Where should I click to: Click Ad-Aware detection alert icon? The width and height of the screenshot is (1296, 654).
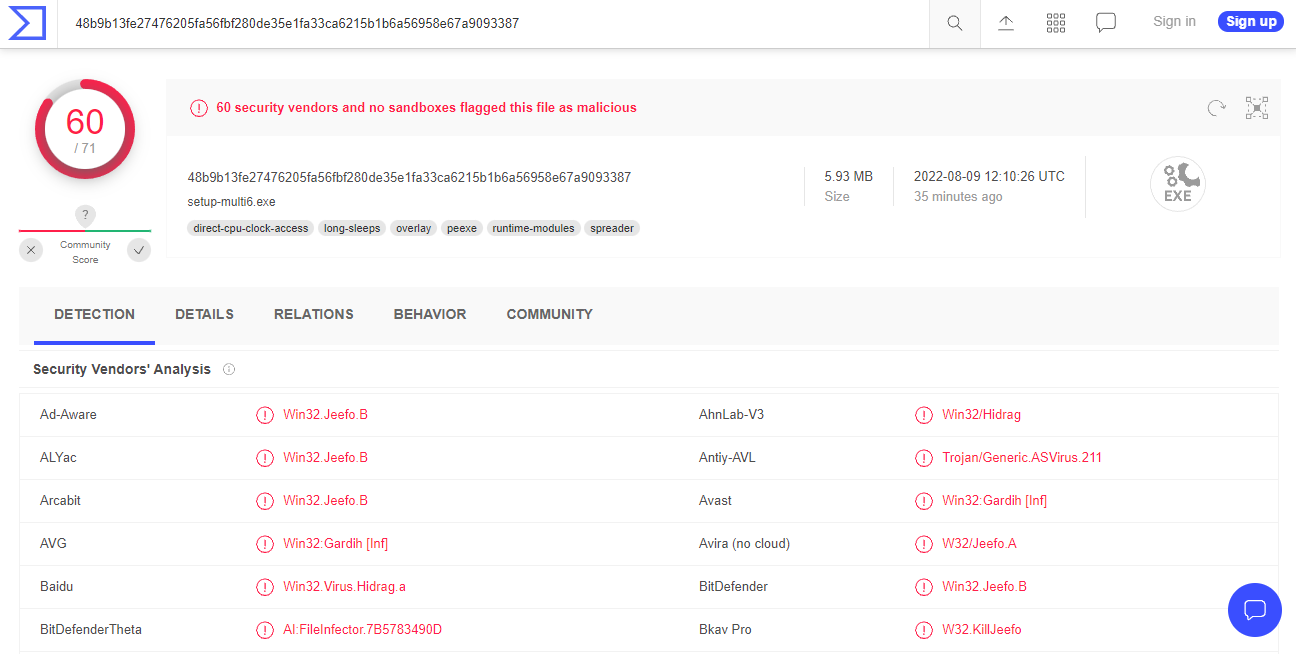(265, 415)
